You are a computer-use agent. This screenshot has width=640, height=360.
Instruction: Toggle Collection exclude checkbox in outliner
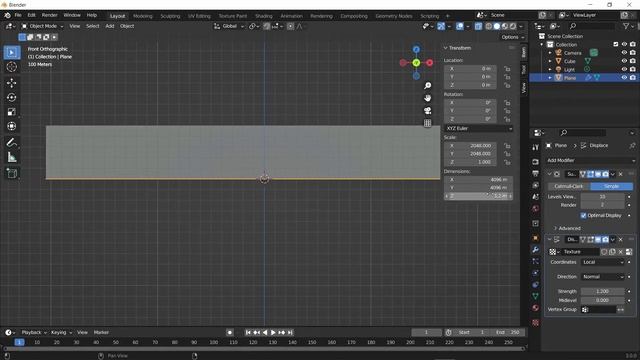coord(616,44)
